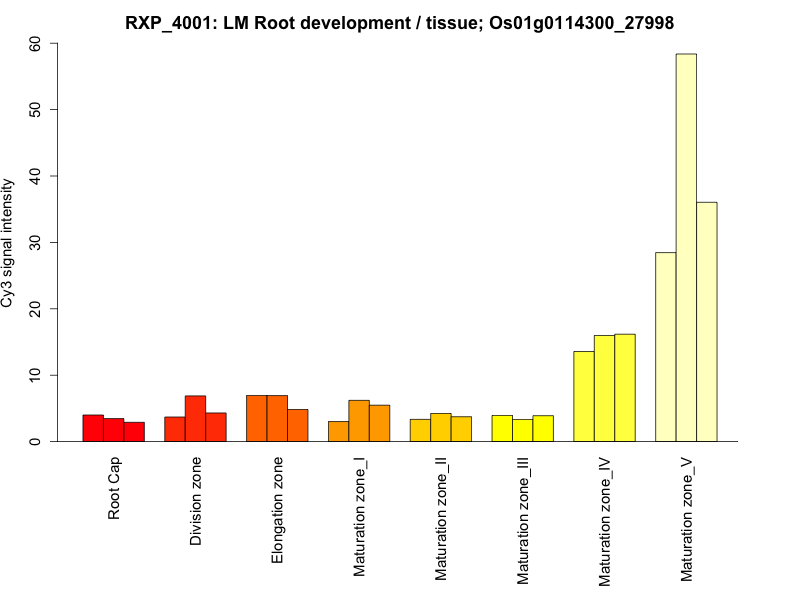Screen dimensions: 800x600
Task: Select the third bar of Maturation zone_V
Action: click(707, 322)
